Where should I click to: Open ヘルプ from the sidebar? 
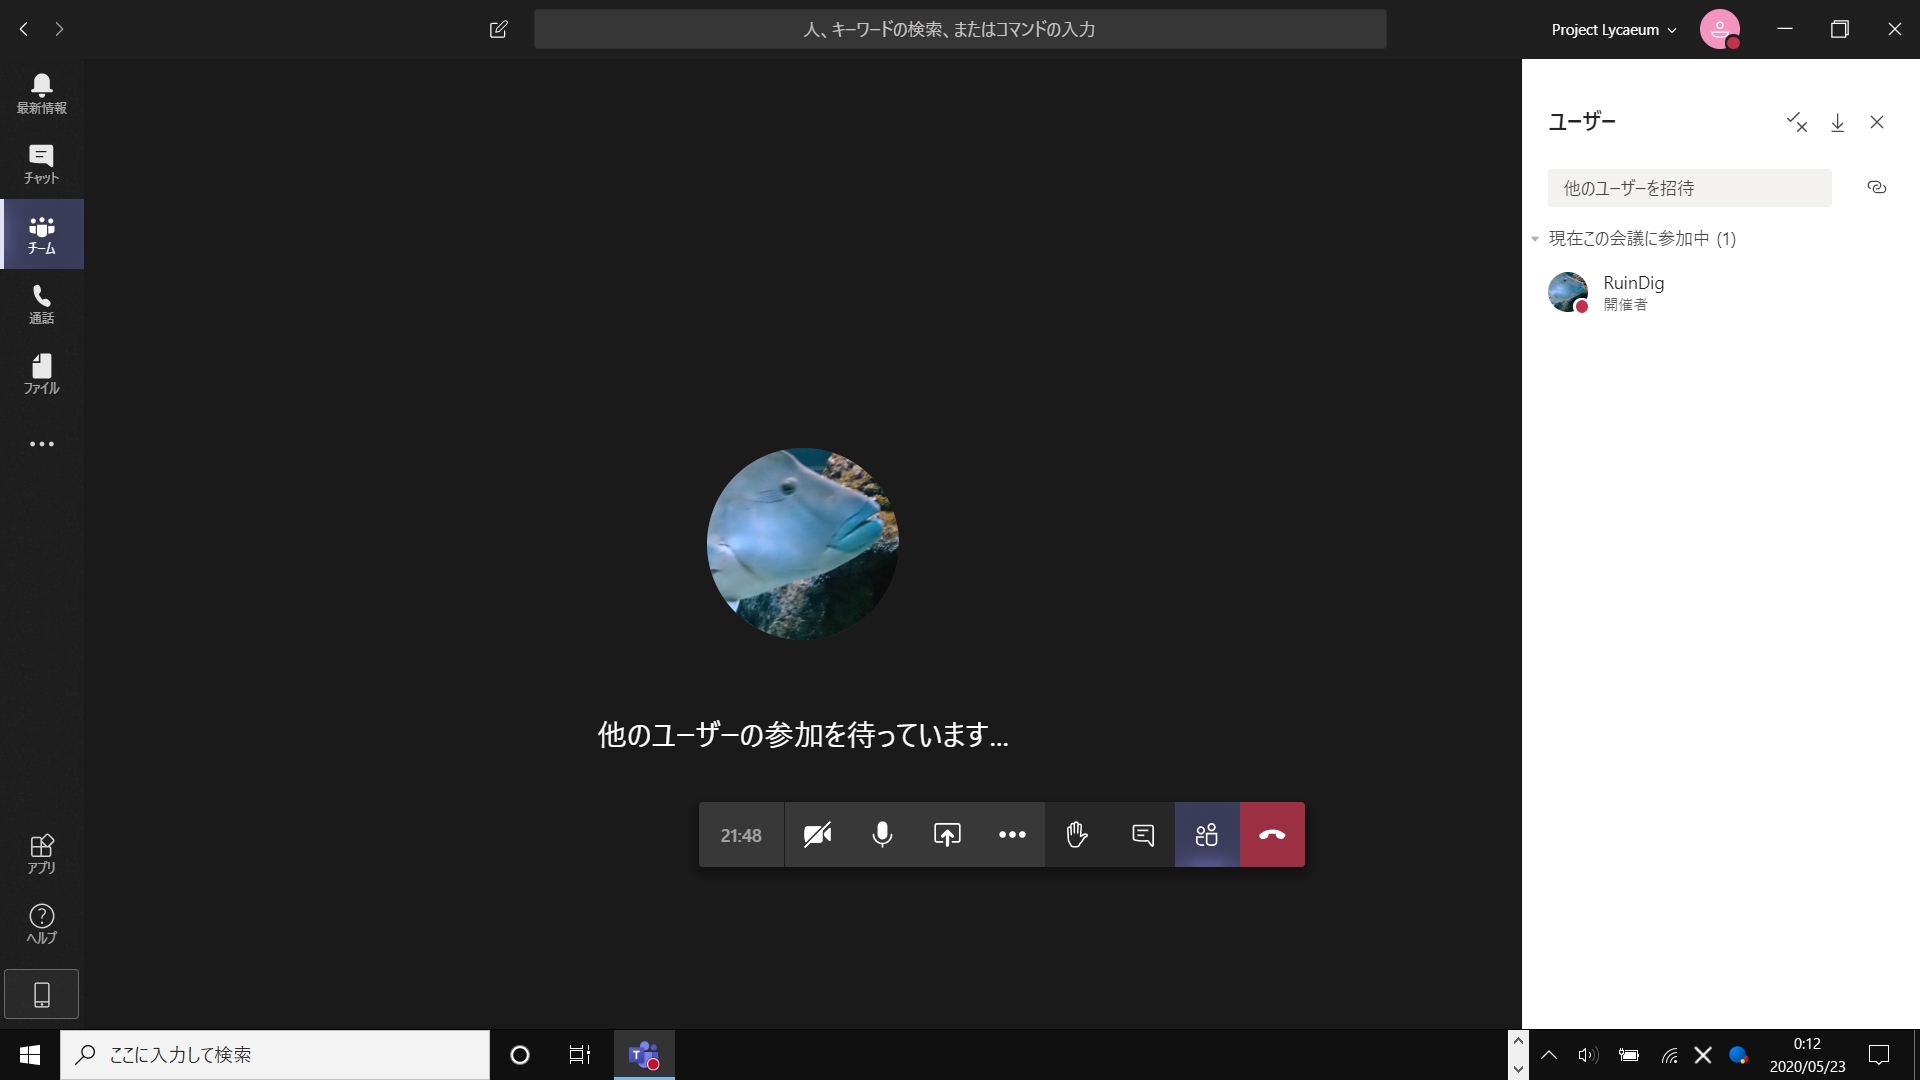(41, 921)
